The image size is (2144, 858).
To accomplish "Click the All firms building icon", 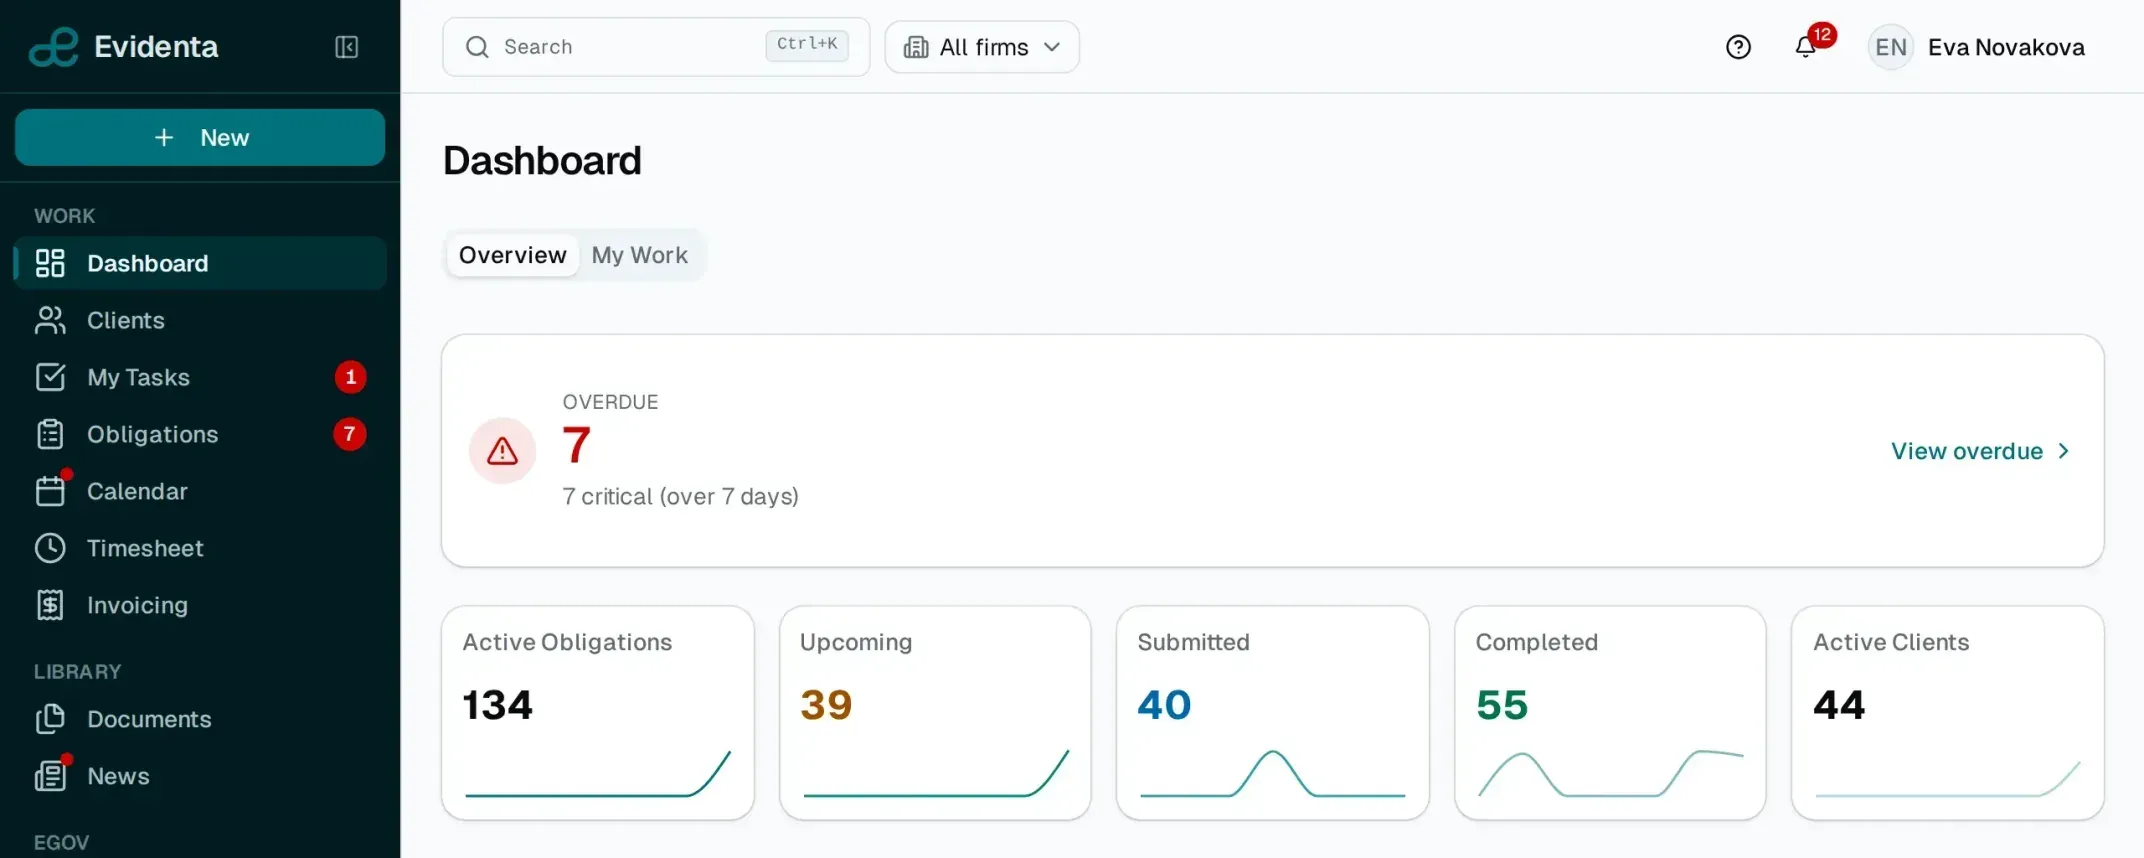I will coord(916,47).
